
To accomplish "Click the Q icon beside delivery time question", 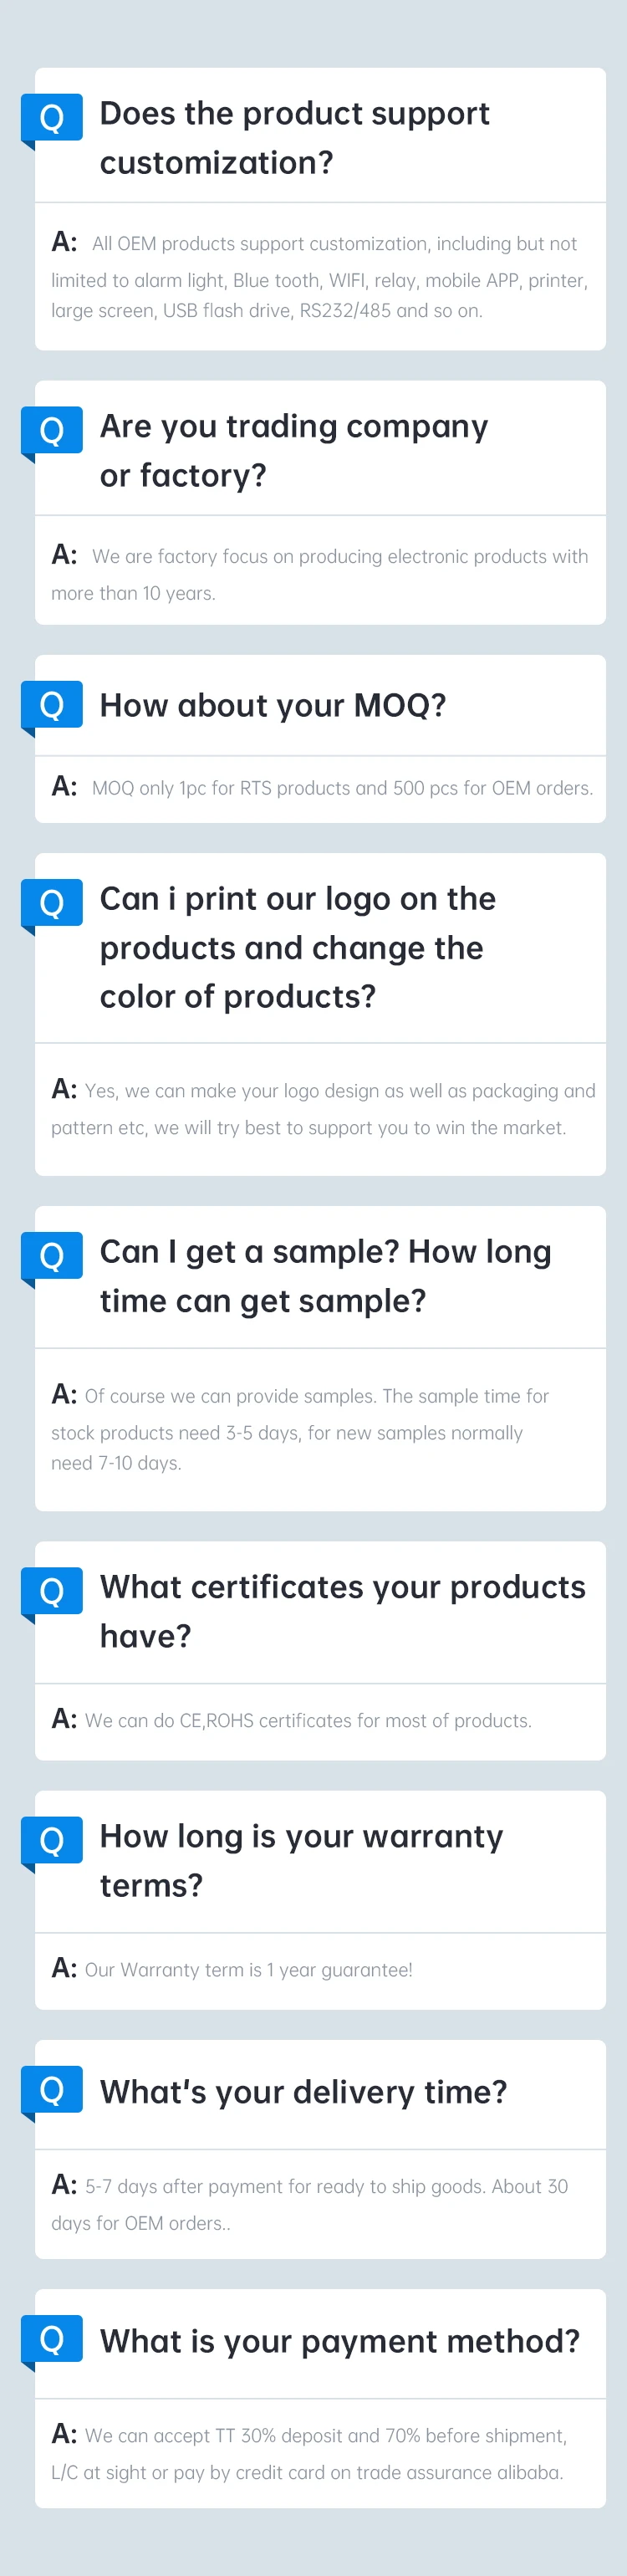I will (52, 2090).
